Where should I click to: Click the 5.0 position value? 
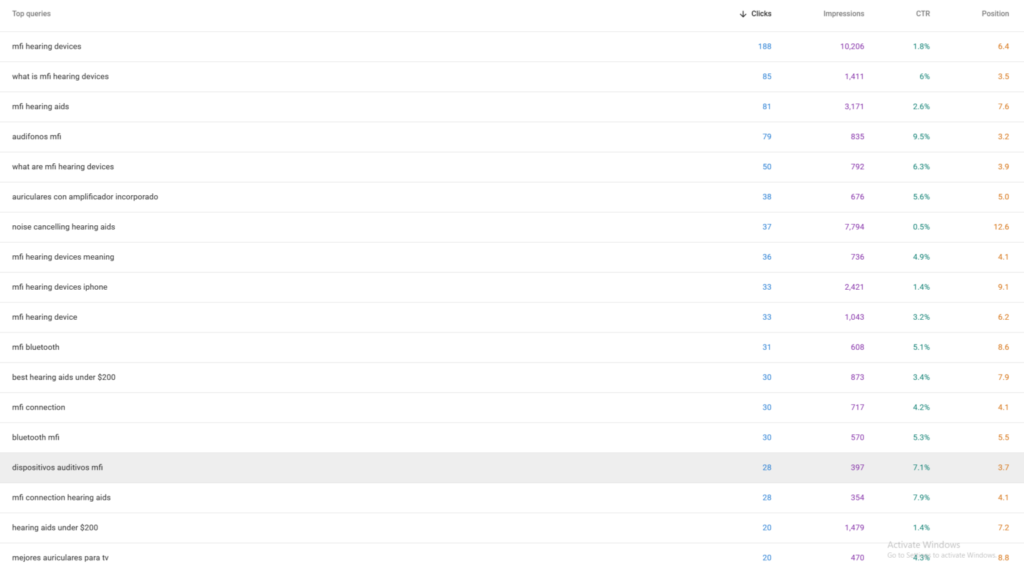pos(1003,197)
